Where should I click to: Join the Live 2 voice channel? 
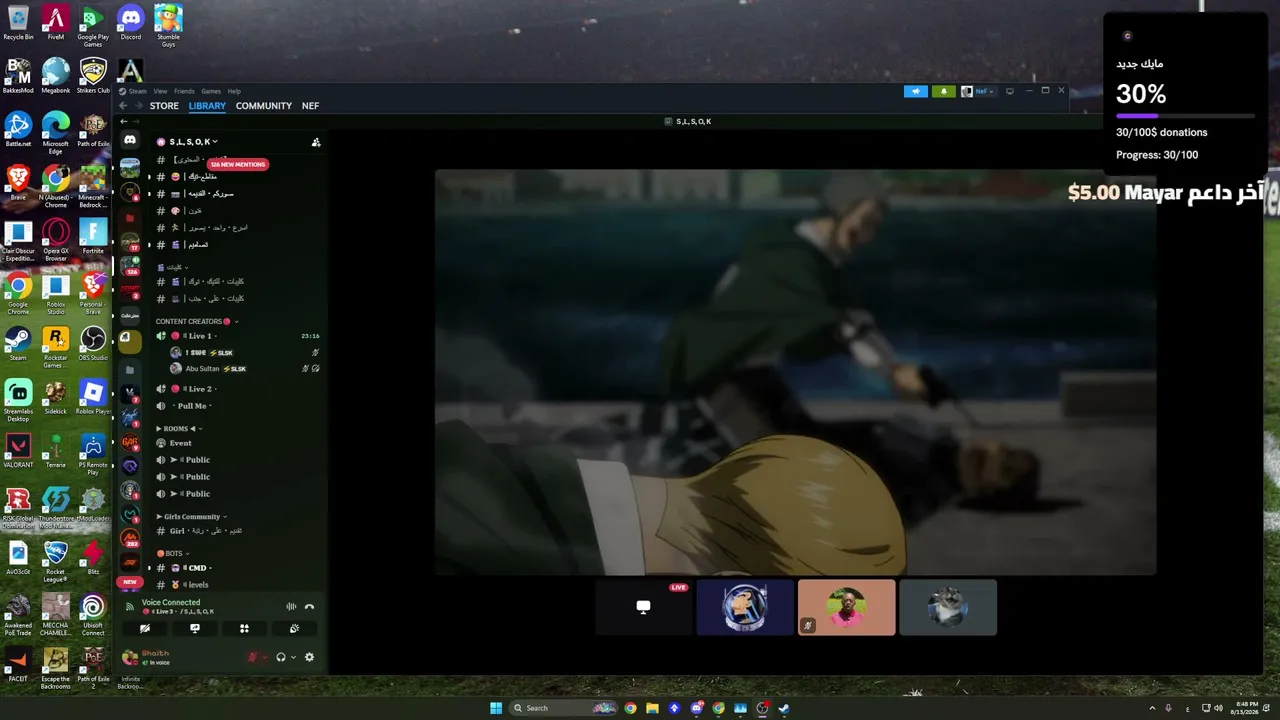236,389
